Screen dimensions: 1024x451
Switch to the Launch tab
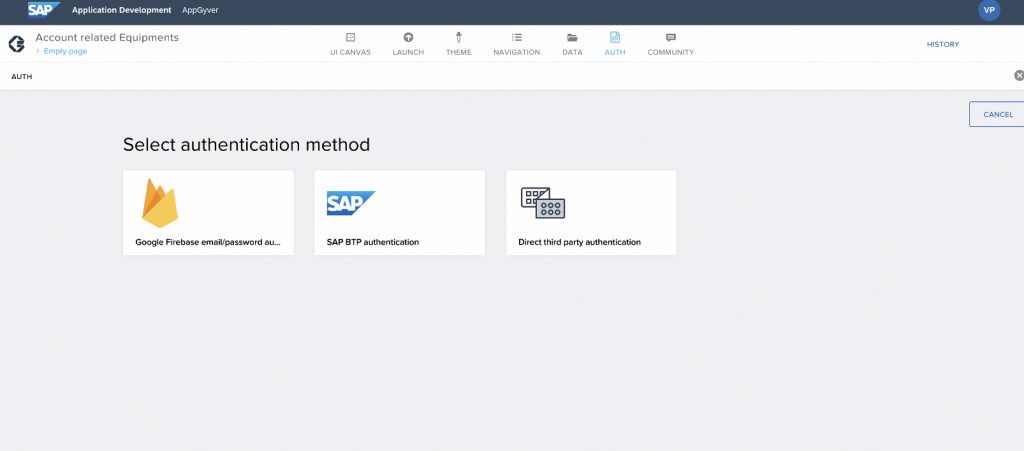(408, 44)
